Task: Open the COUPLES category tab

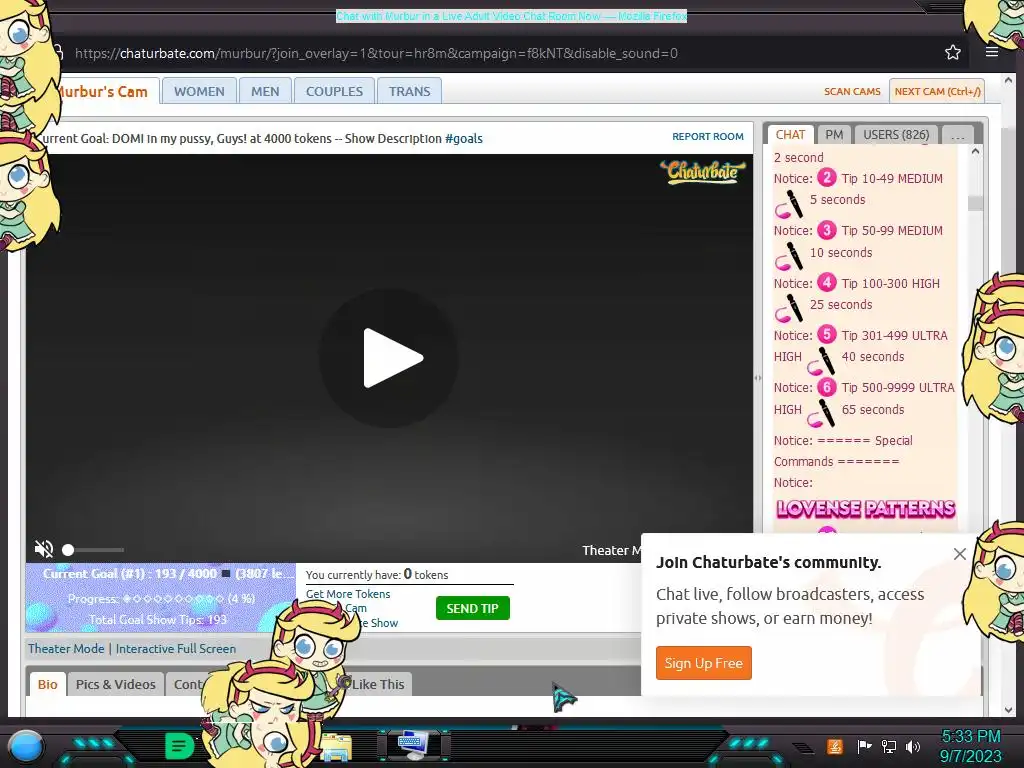Action: 334,91
